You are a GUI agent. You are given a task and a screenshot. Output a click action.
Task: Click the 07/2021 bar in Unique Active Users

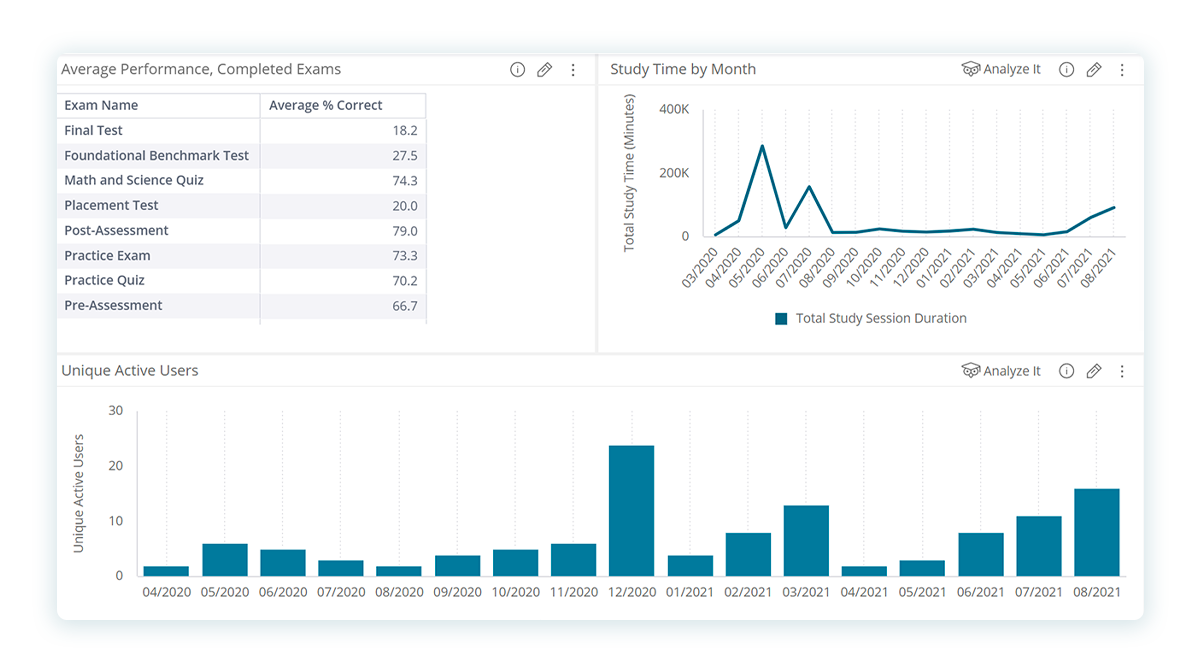(x=1039, y=546)
